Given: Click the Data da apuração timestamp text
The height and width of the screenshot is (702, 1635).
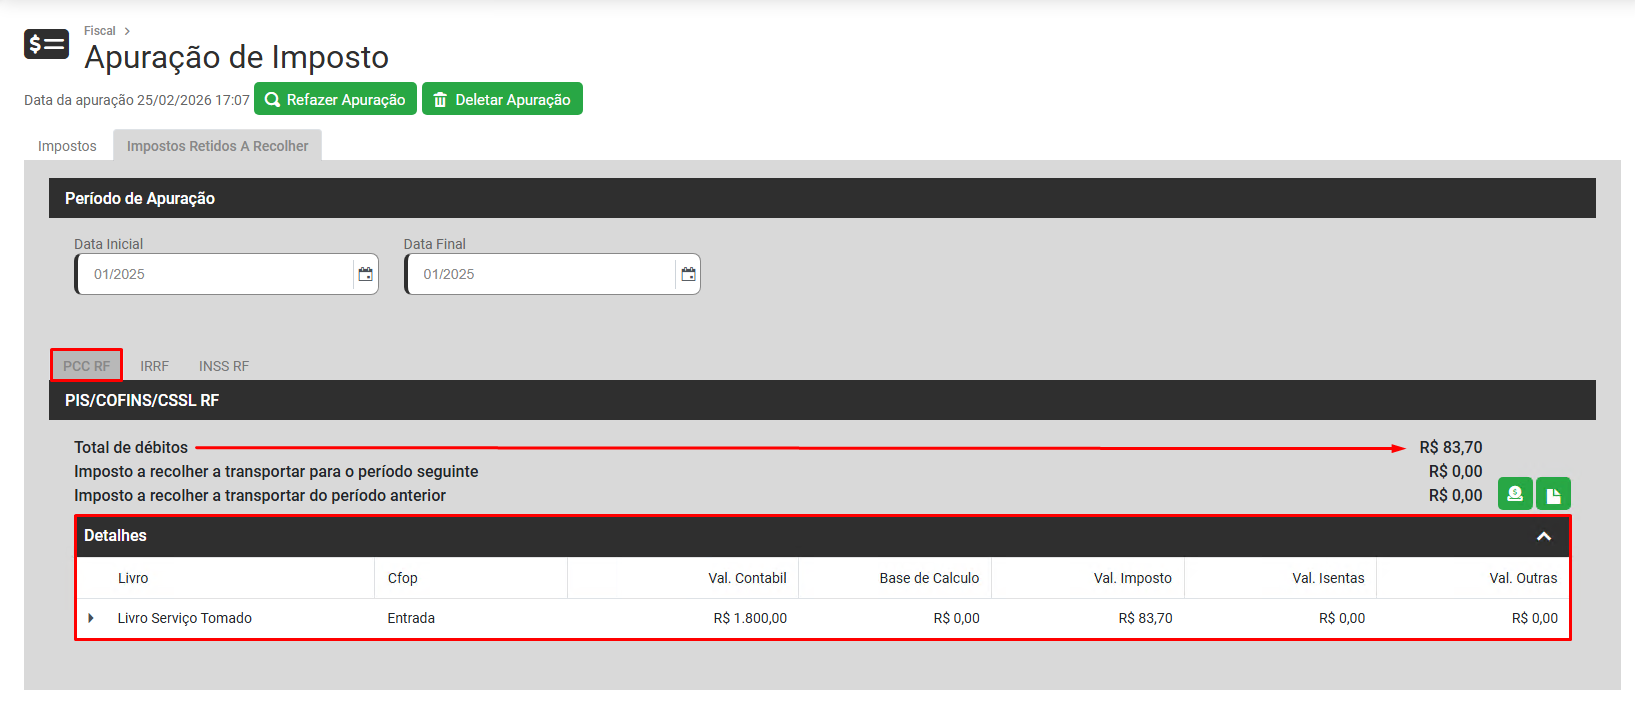Looking at the screenshot, I should pos(137,100).
